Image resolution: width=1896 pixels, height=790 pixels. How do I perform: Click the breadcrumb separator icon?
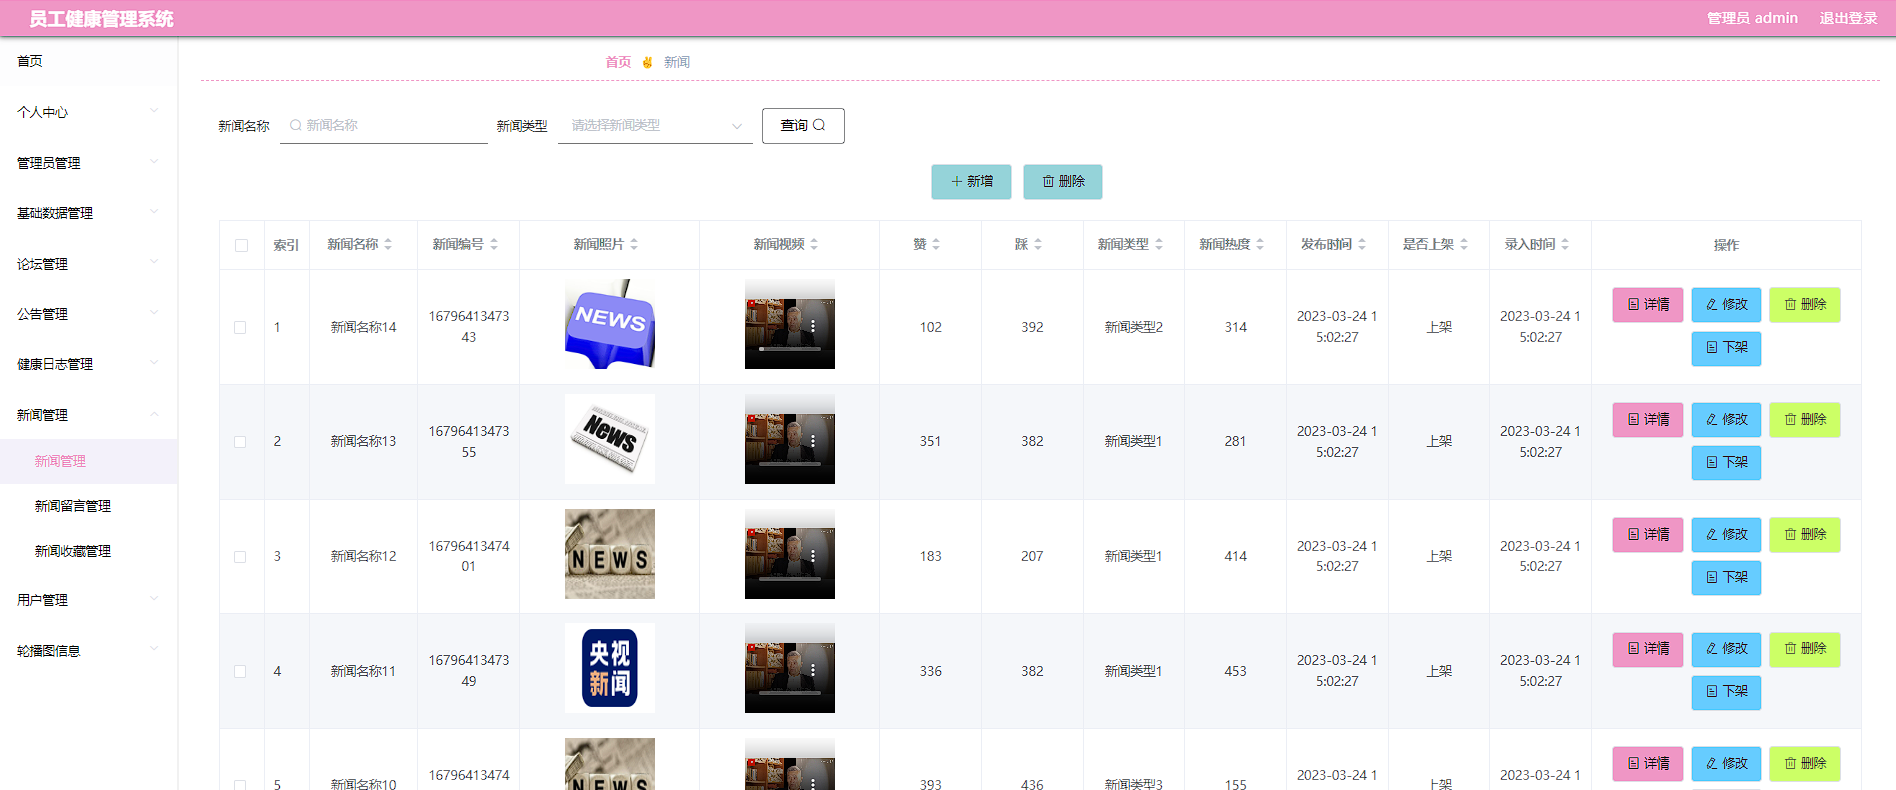(648, 62)
